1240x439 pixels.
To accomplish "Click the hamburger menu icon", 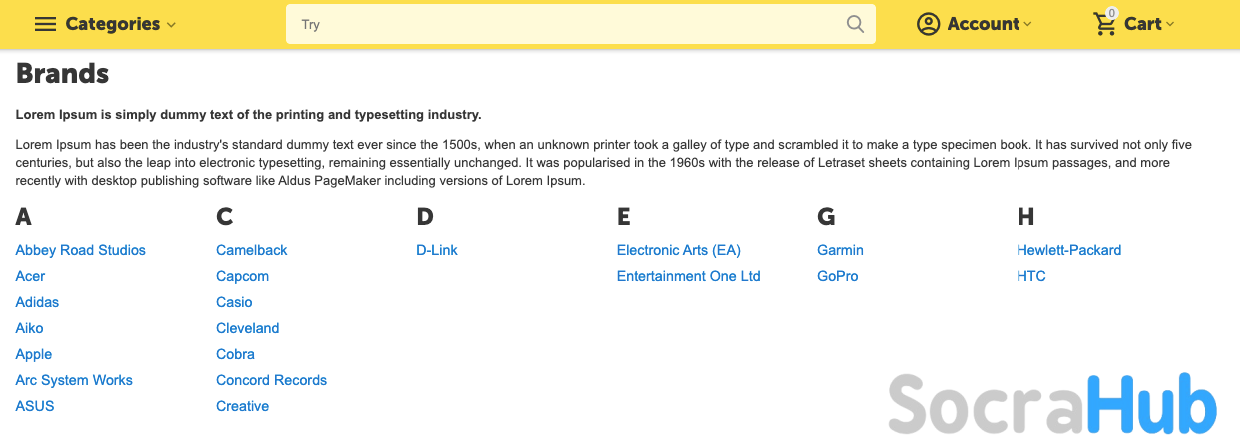I will (x=45, y=24).
